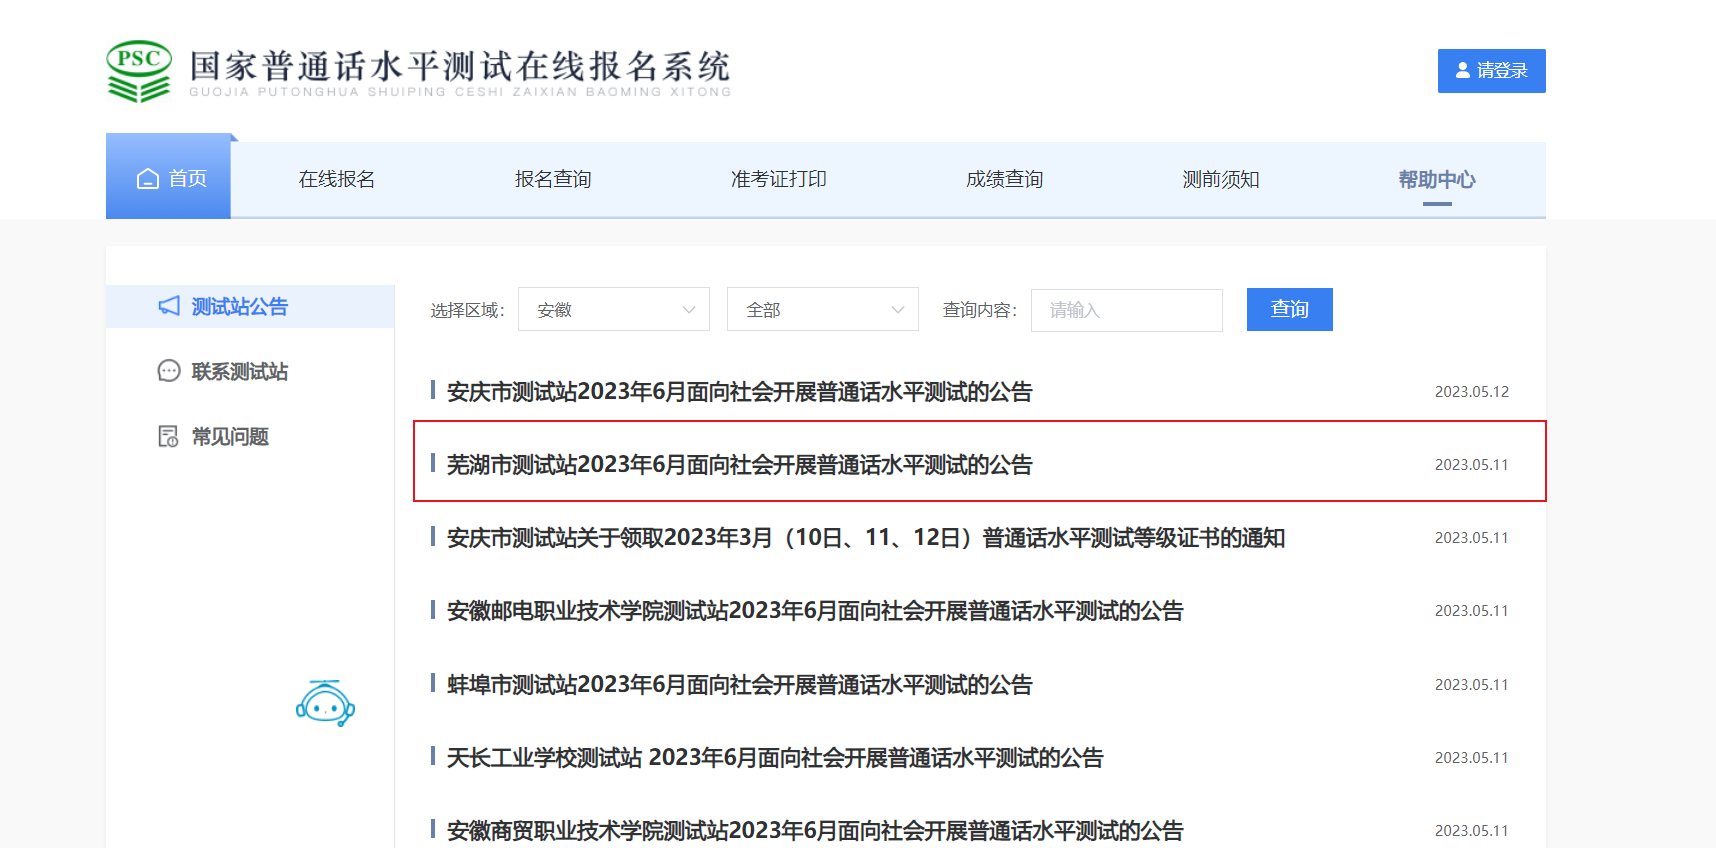Open the 帮助中心 menu item
This screenshot has height=848, width=1716.
coord(1436,180)
